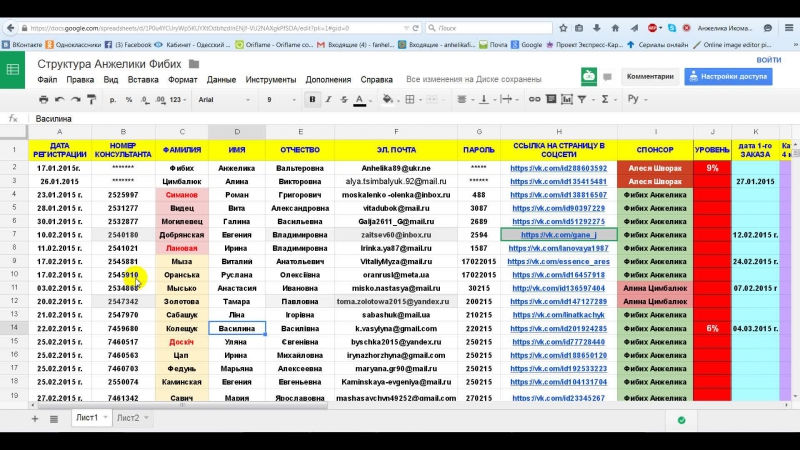
Task: Click the Insert link chain icon
Action: pos(533,100)
